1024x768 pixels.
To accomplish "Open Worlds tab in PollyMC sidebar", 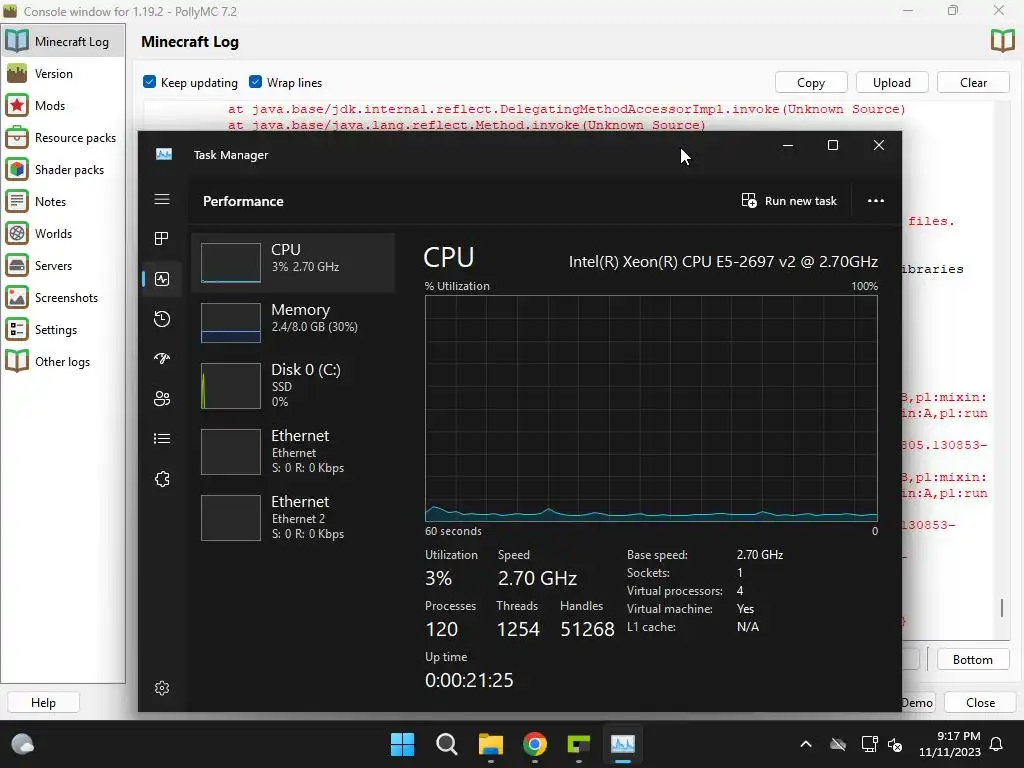I will point(63,234).
